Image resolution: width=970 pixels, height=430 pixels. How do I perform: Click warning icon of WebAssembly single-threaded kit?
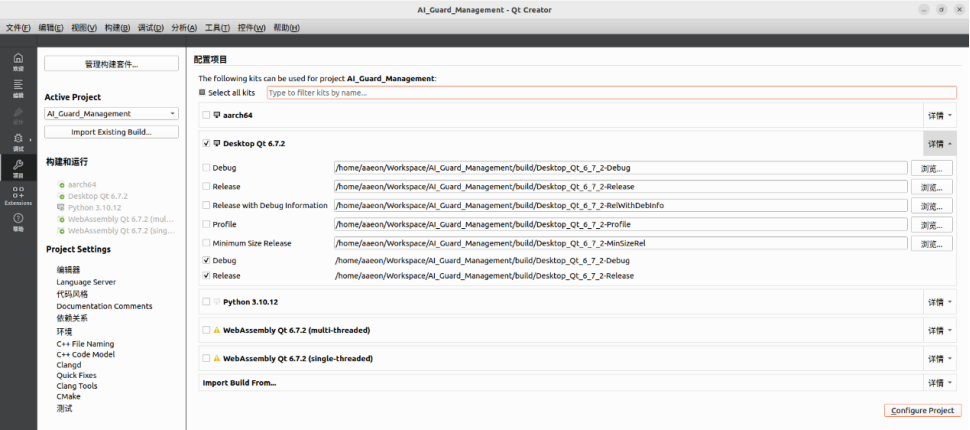[217, 358]
